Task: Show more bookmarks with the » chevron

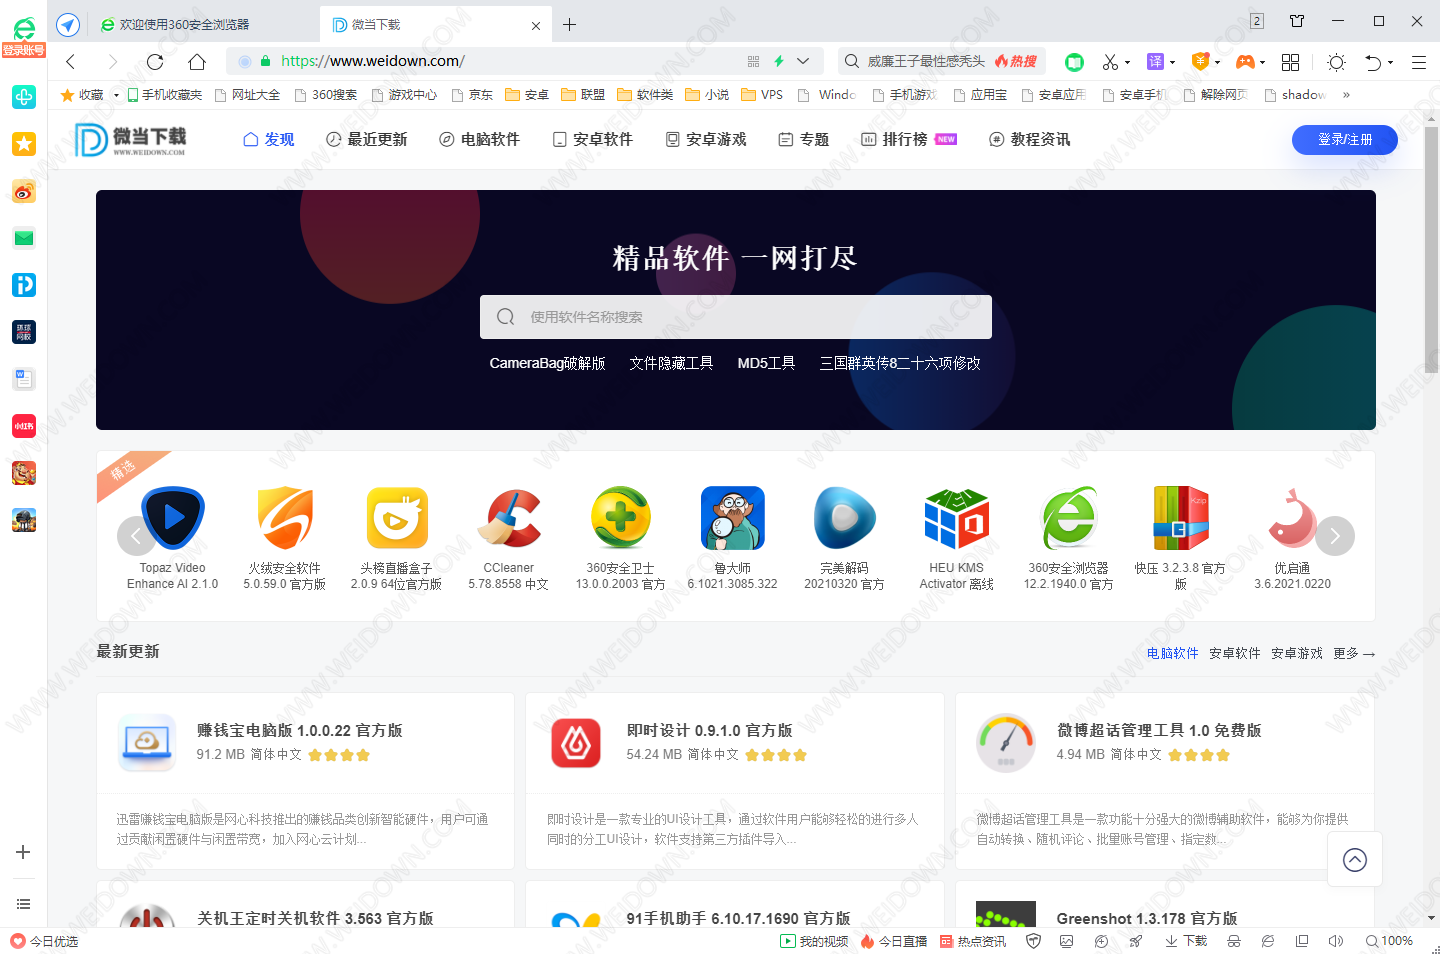Action: click(x=1346, y=95)
